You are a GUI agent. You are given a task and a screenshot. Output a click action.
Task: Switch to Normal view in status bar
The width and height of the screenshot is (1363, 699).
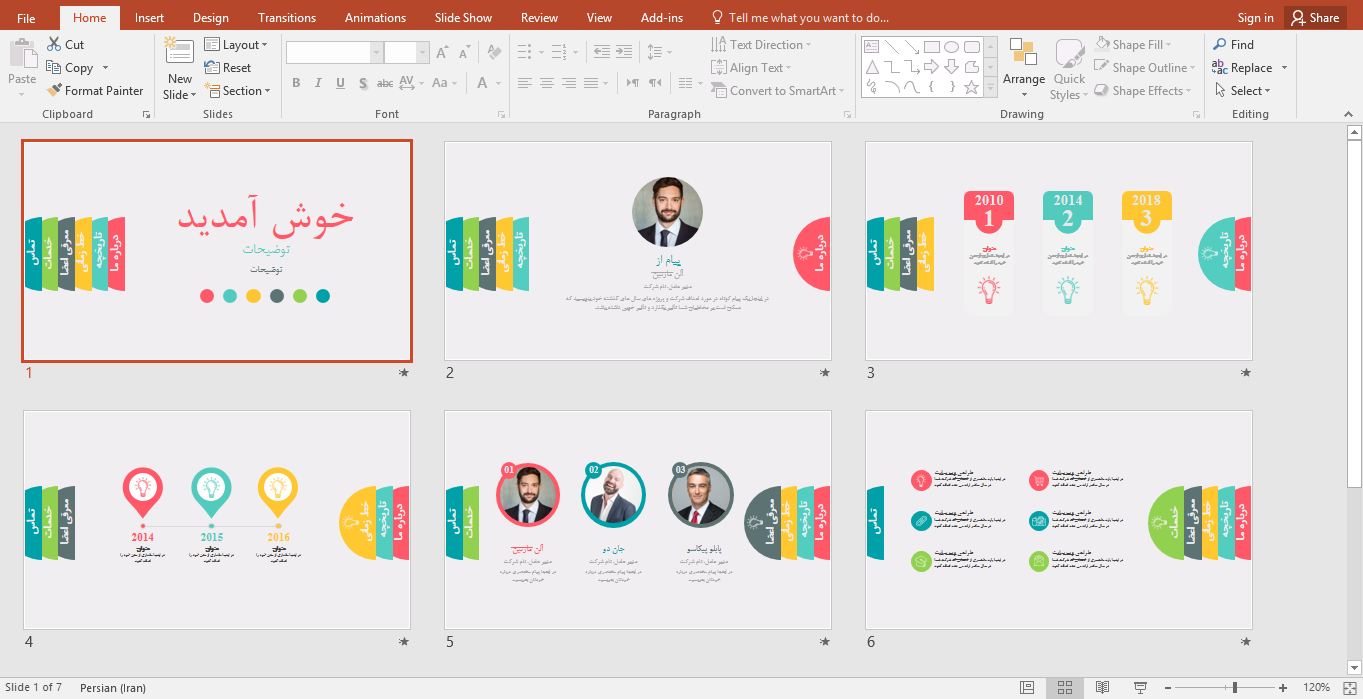1027,688
